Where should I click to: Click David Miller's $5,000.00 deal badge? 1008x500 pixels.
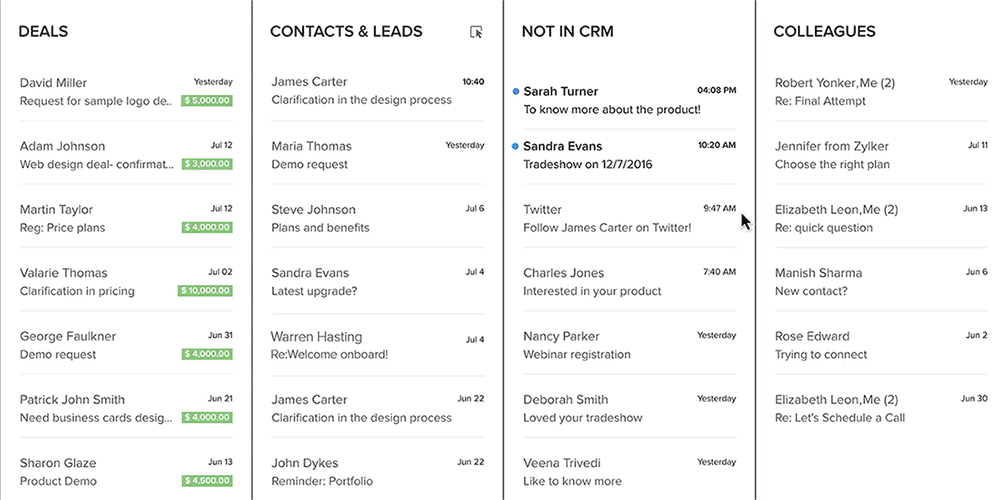coord(207,101)
